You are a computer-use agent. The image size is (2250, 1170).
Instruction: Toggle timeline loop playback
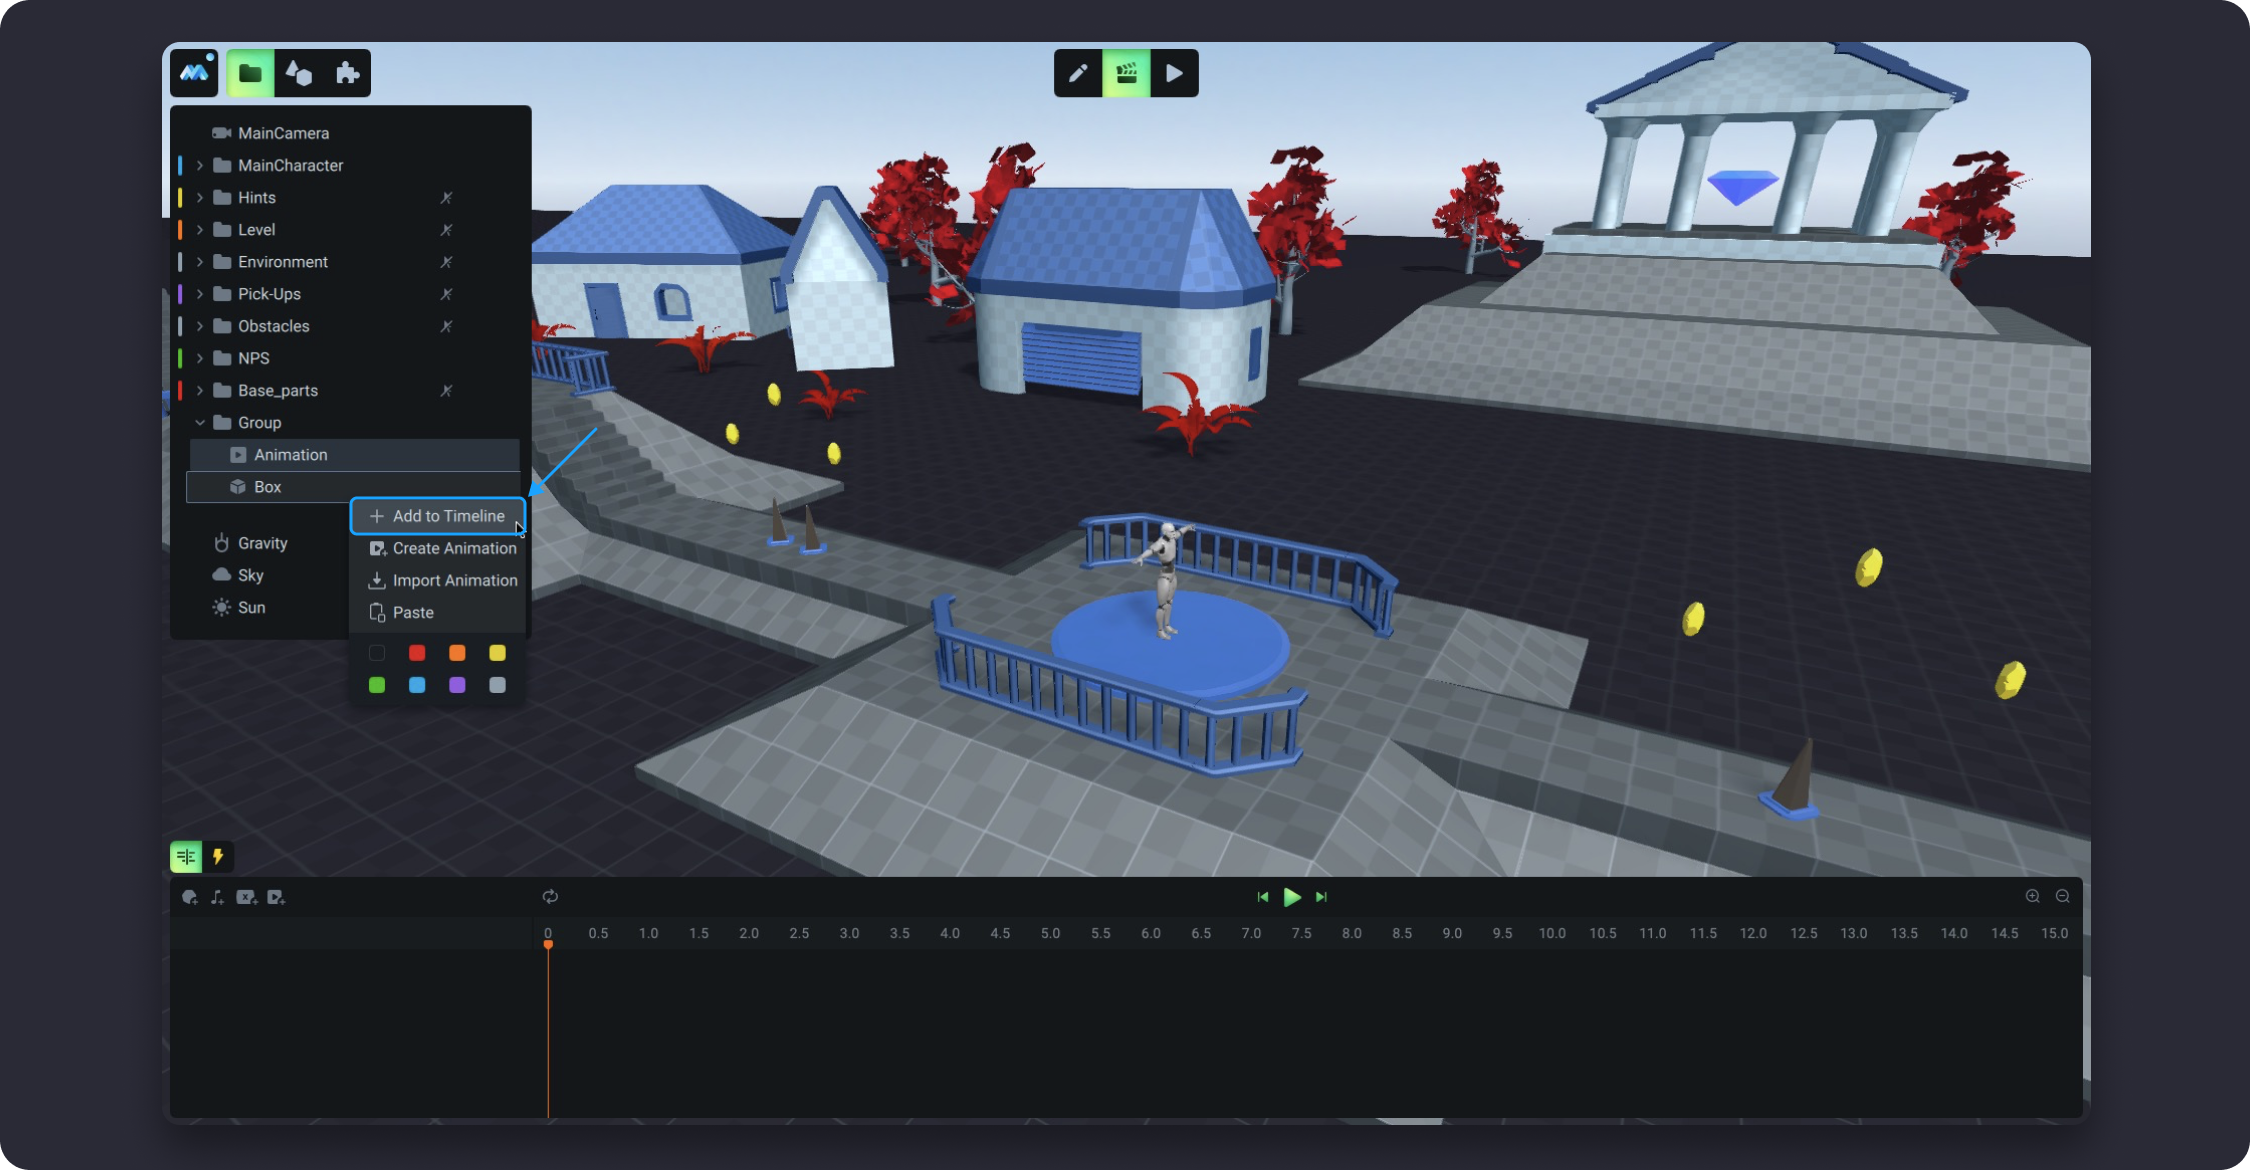(x=550, y=897)
